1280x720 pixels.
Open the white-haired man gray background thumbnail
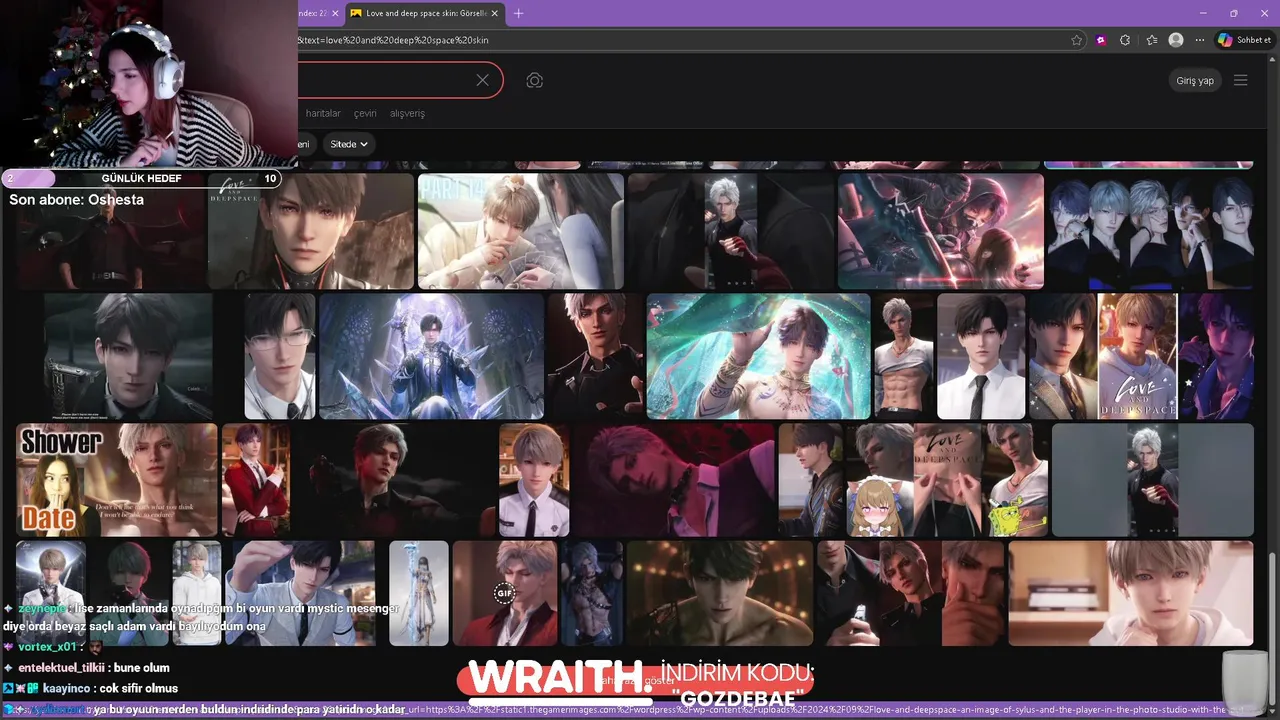click(x=1152, y=480)
